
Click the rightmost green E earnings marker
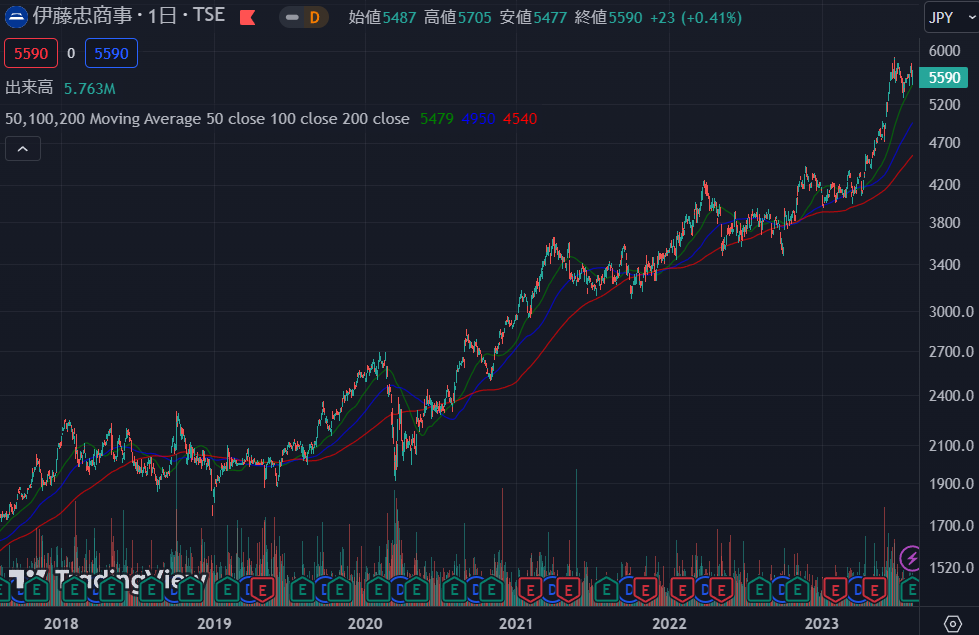(x=912, y=589)
